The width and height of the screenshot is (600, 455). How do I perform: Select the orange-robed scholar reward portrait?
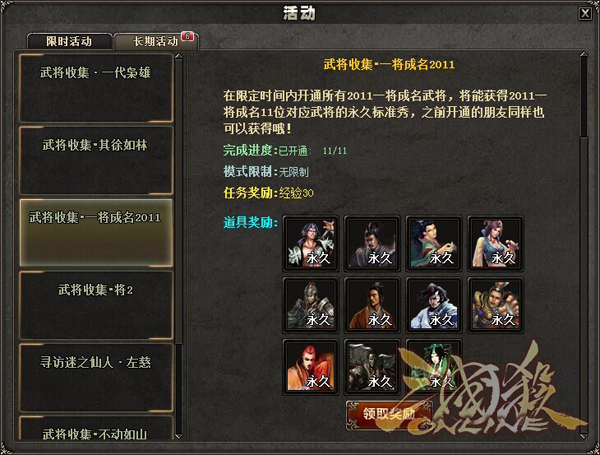[x=372, y=305]
